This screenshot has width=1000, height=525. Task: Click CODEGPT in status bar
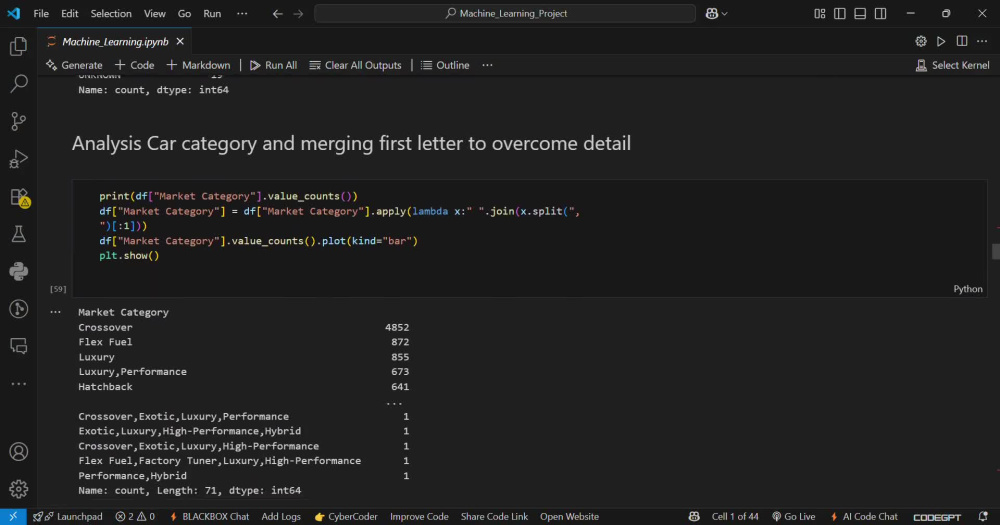point(937,517)
